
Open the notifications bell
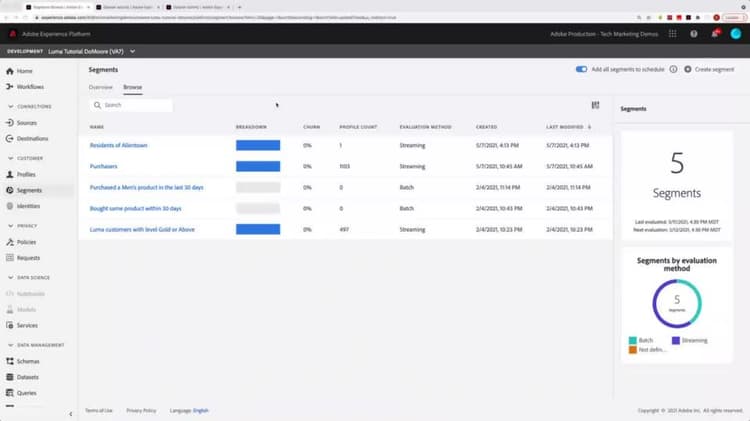click(715, 33)
